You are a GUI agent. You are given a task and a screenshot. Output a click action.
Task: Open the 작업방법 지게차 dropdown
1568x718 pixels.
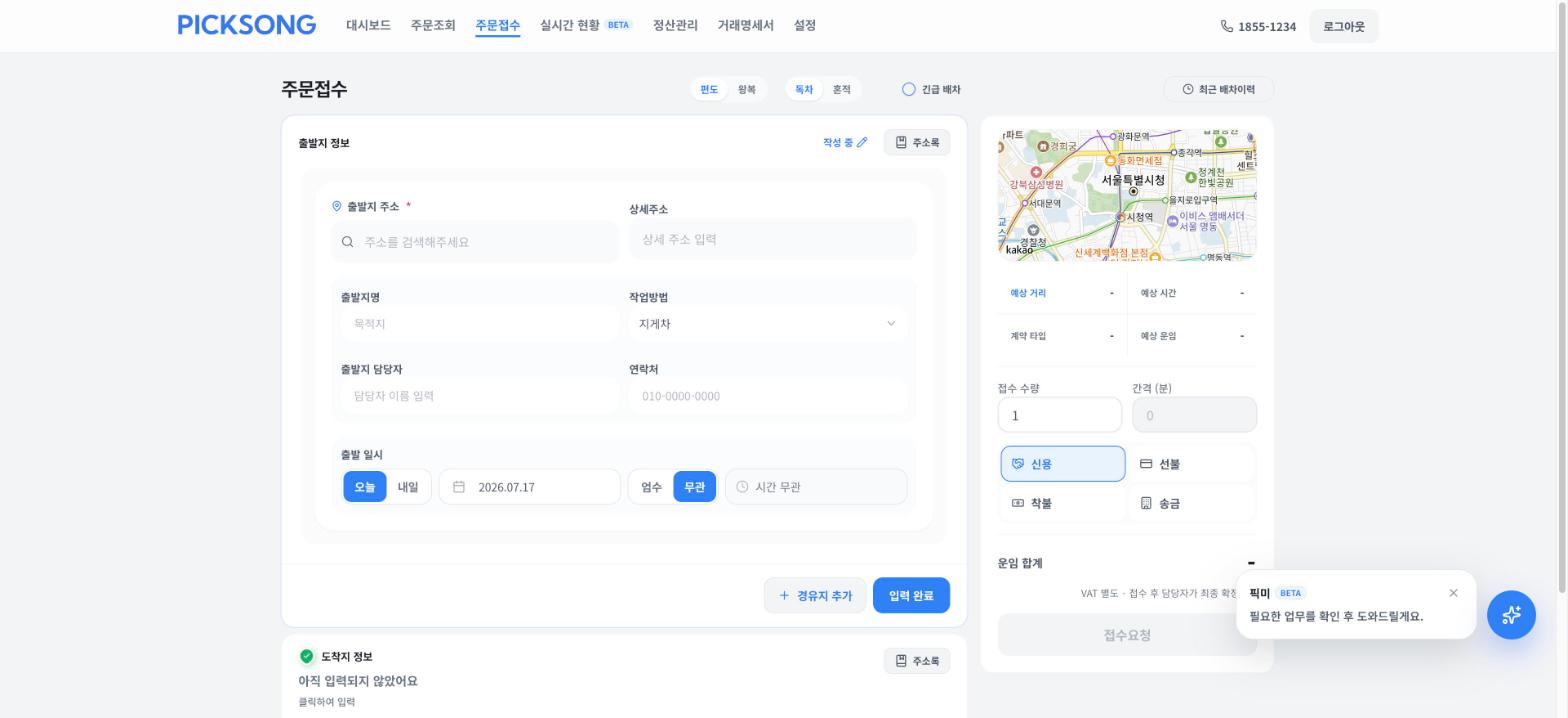(x=768, y=324)
